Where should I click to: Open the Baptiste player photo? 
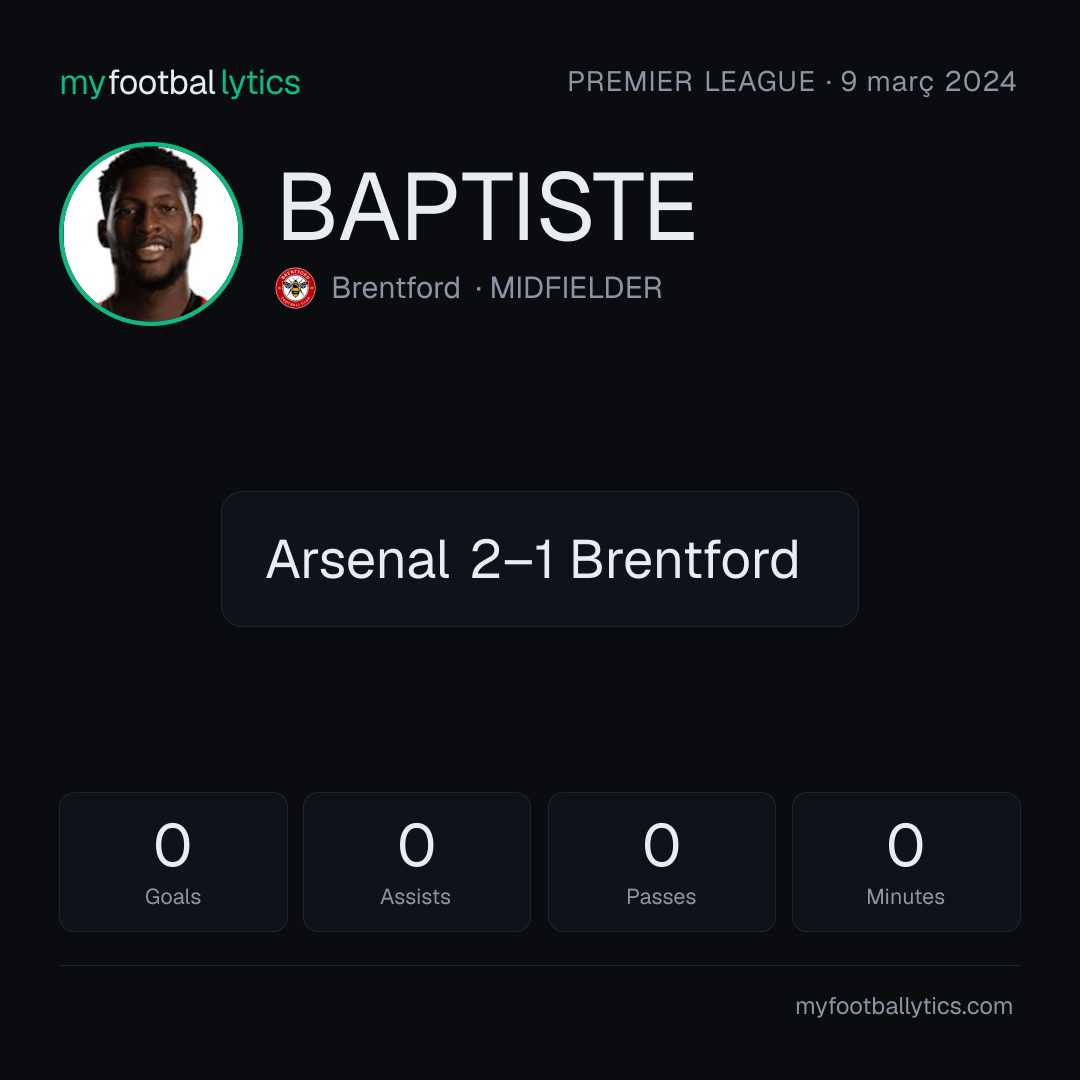[x=151, y=233]
